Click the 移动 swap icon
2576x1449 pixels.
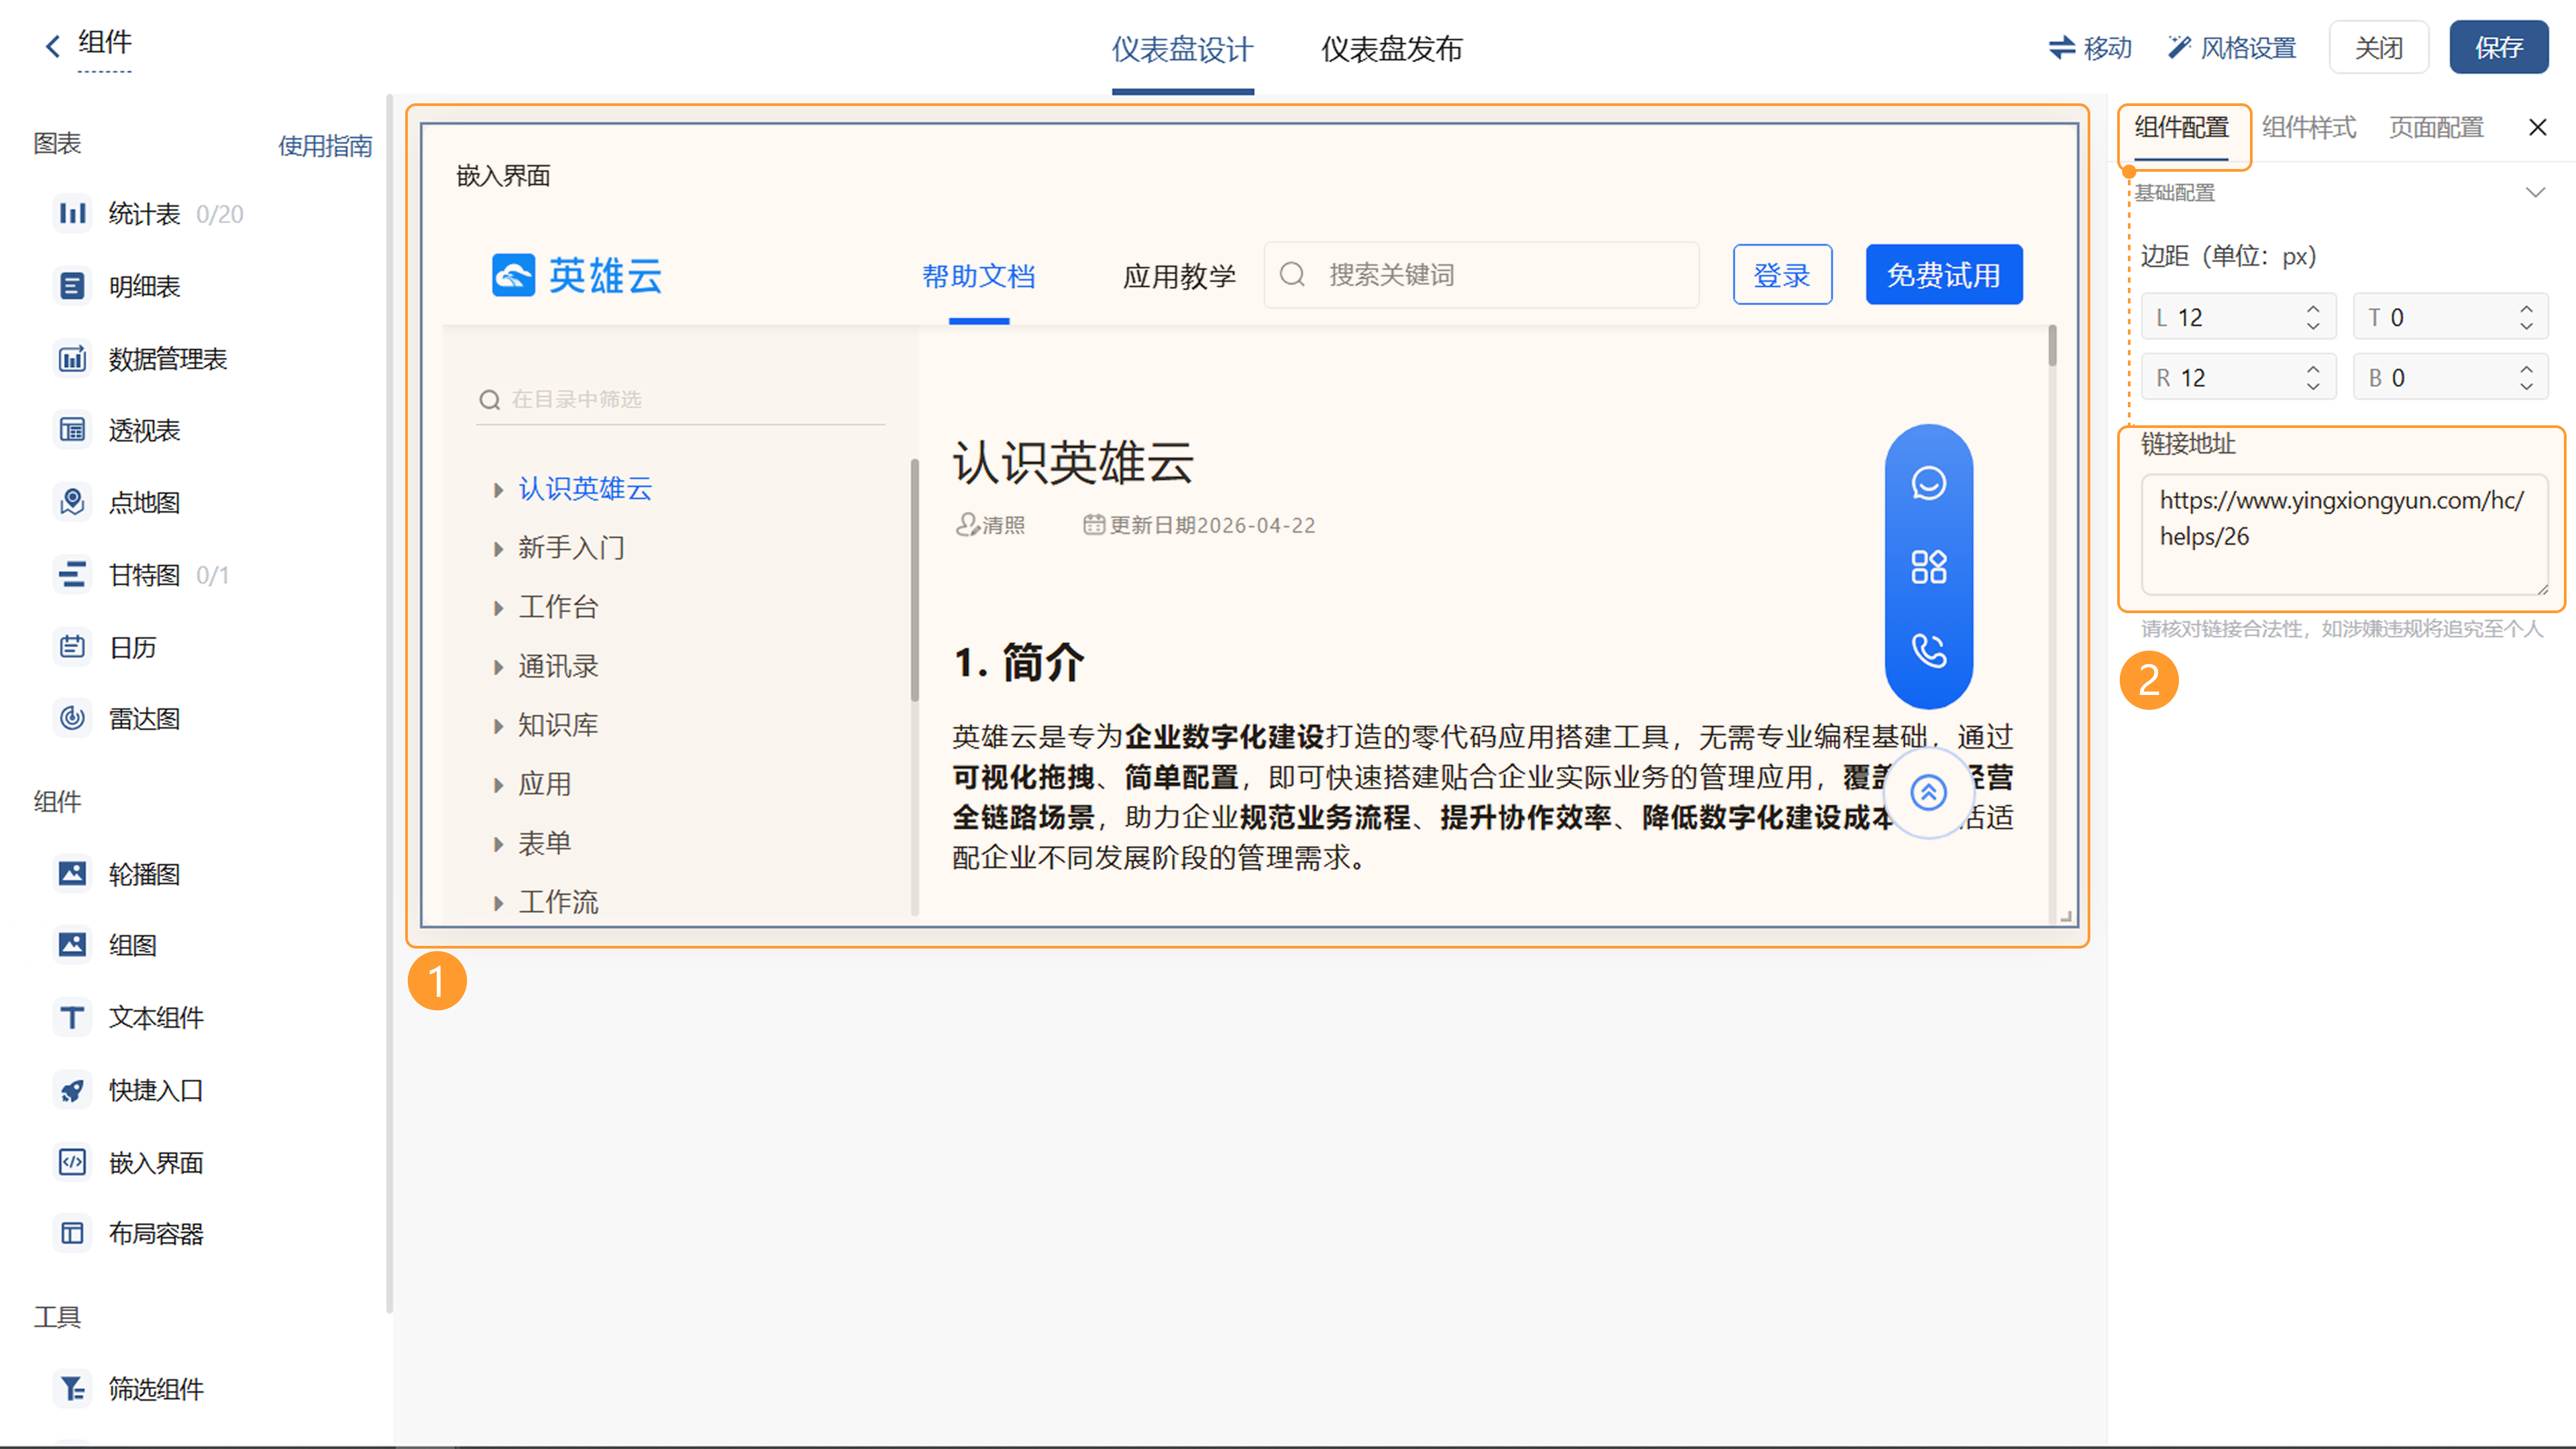[2062, 47]
